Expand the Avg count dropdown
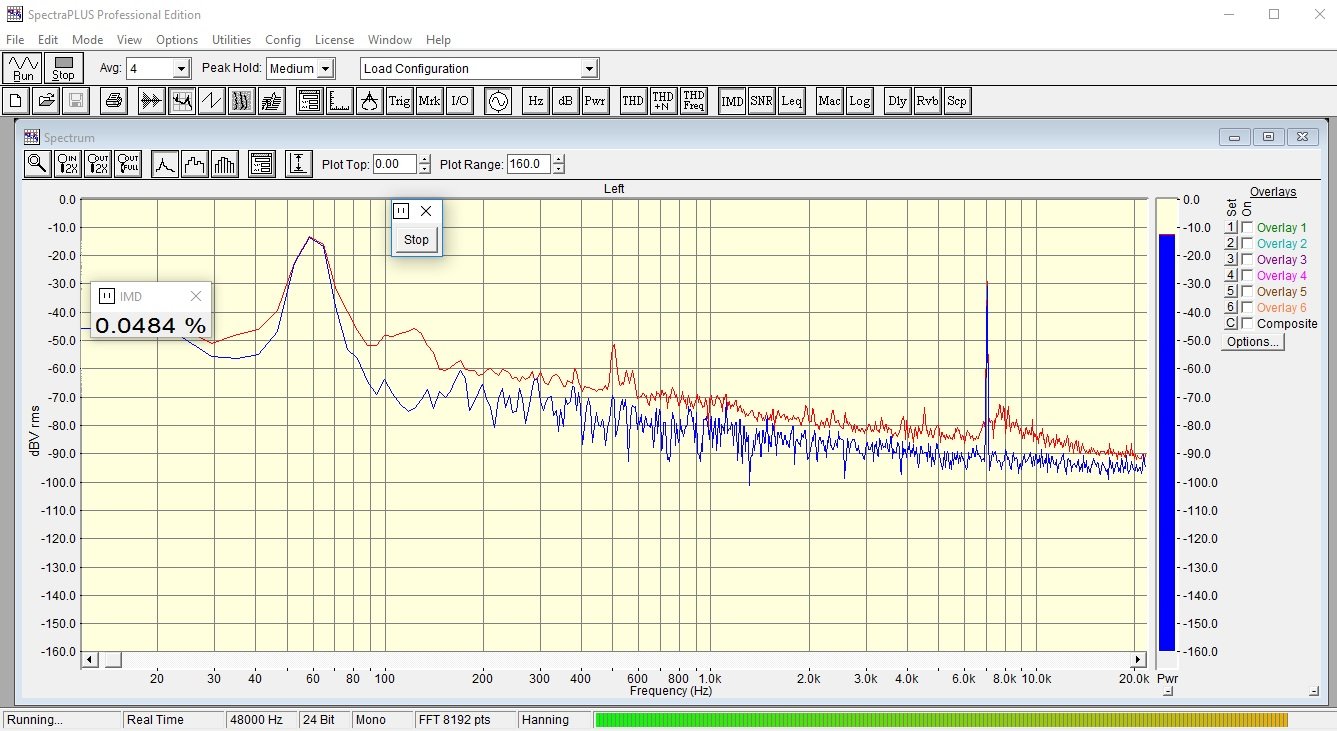Image resolution: width=1337 pixels, height=731 pixels. pyautogui.click(x=181, y=69)
